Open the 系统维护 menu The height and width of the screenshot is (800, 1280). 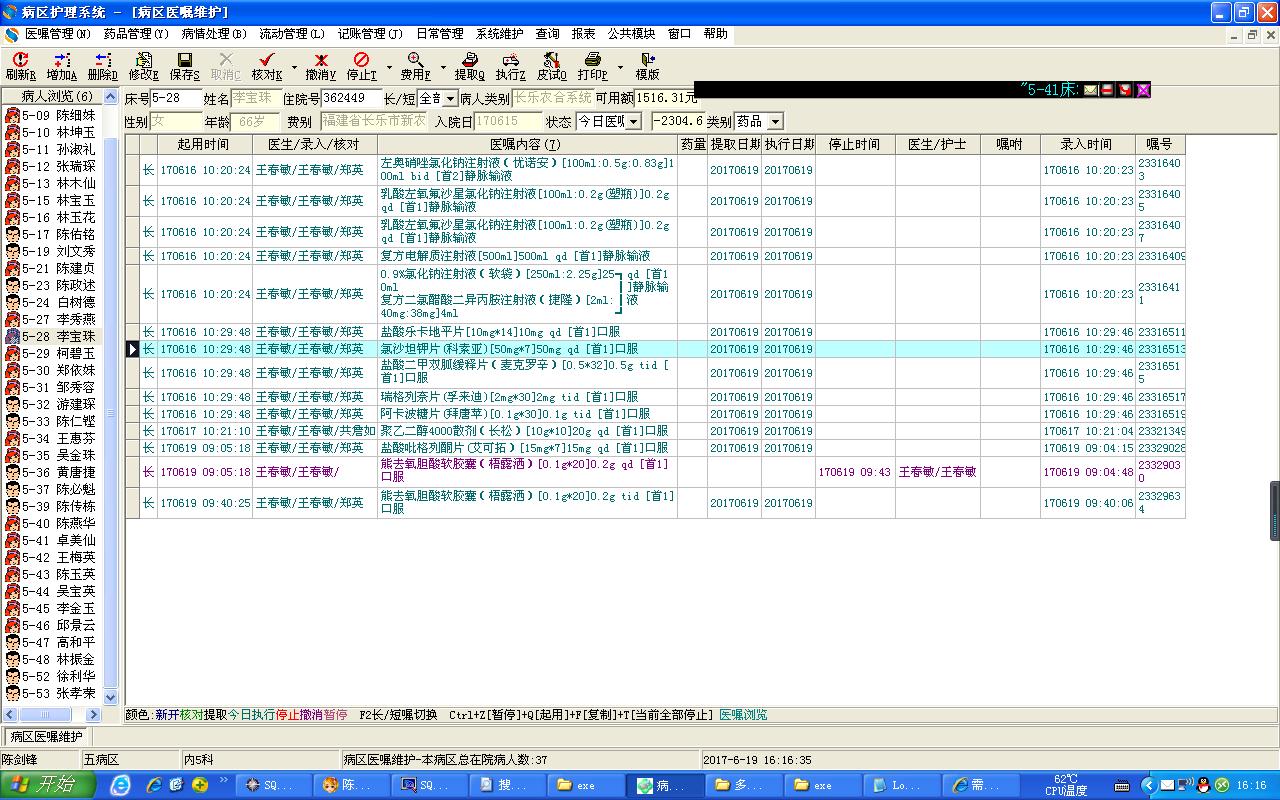[x=500, y=34]
